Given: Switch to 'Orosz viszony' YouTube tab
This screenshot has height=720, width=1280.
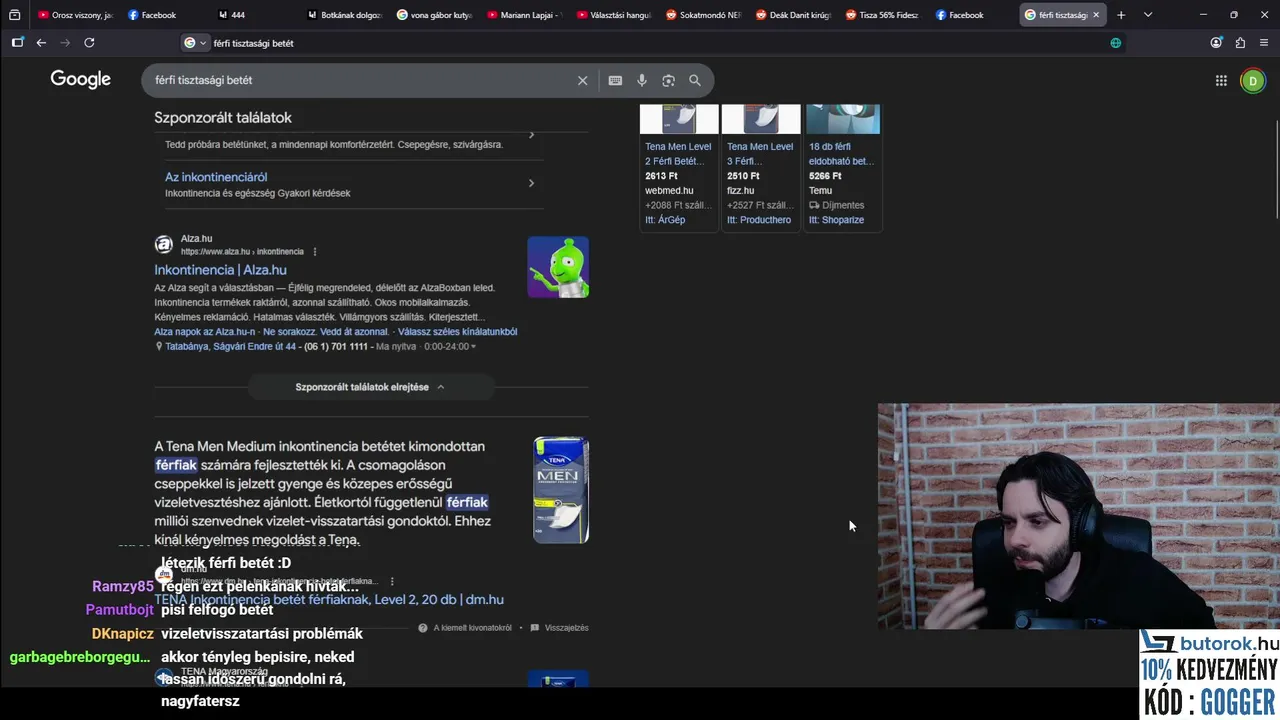Looking at the screenshot, I should point(75,15).
